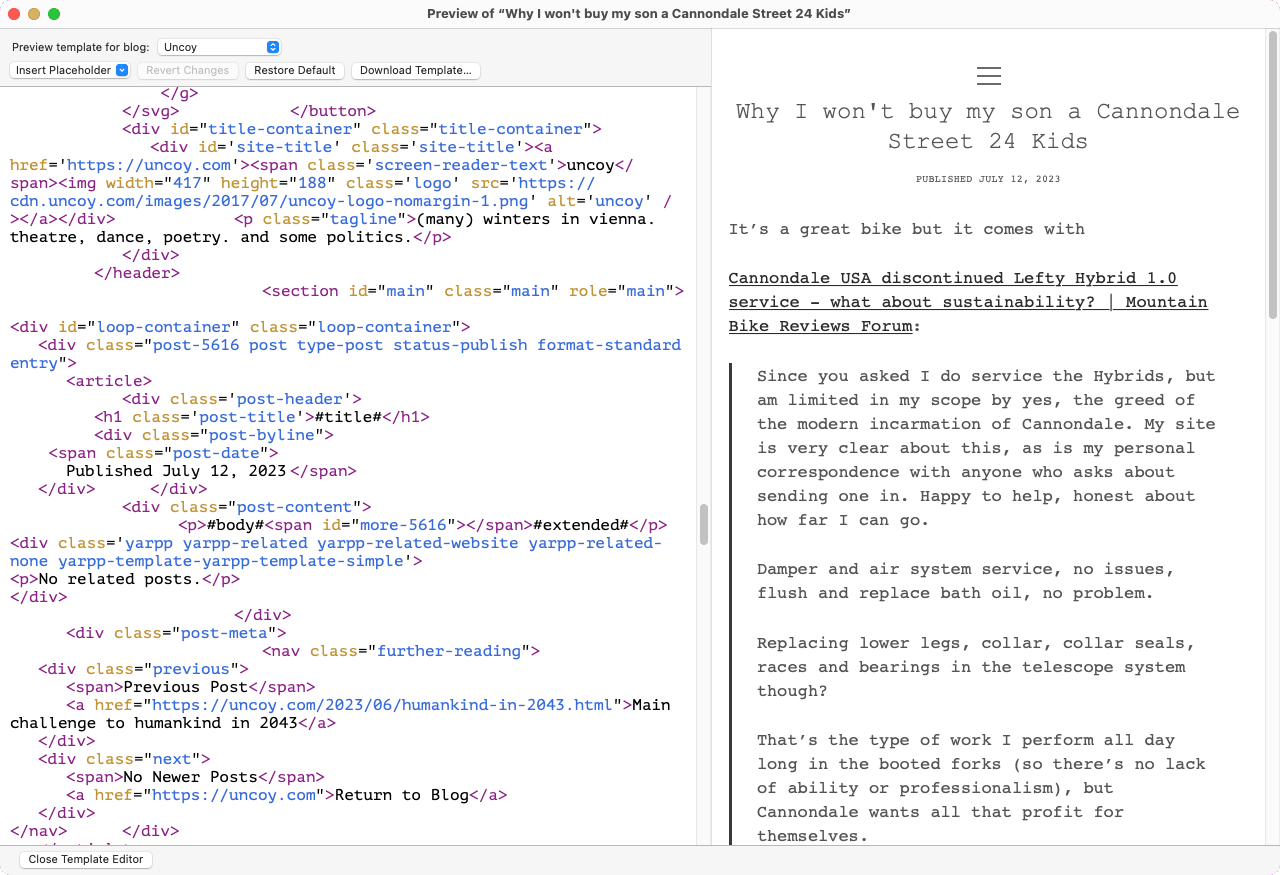Click the section id="main" code line
1280x875 pixels.
pyautogui.click(x=473, y=291)
